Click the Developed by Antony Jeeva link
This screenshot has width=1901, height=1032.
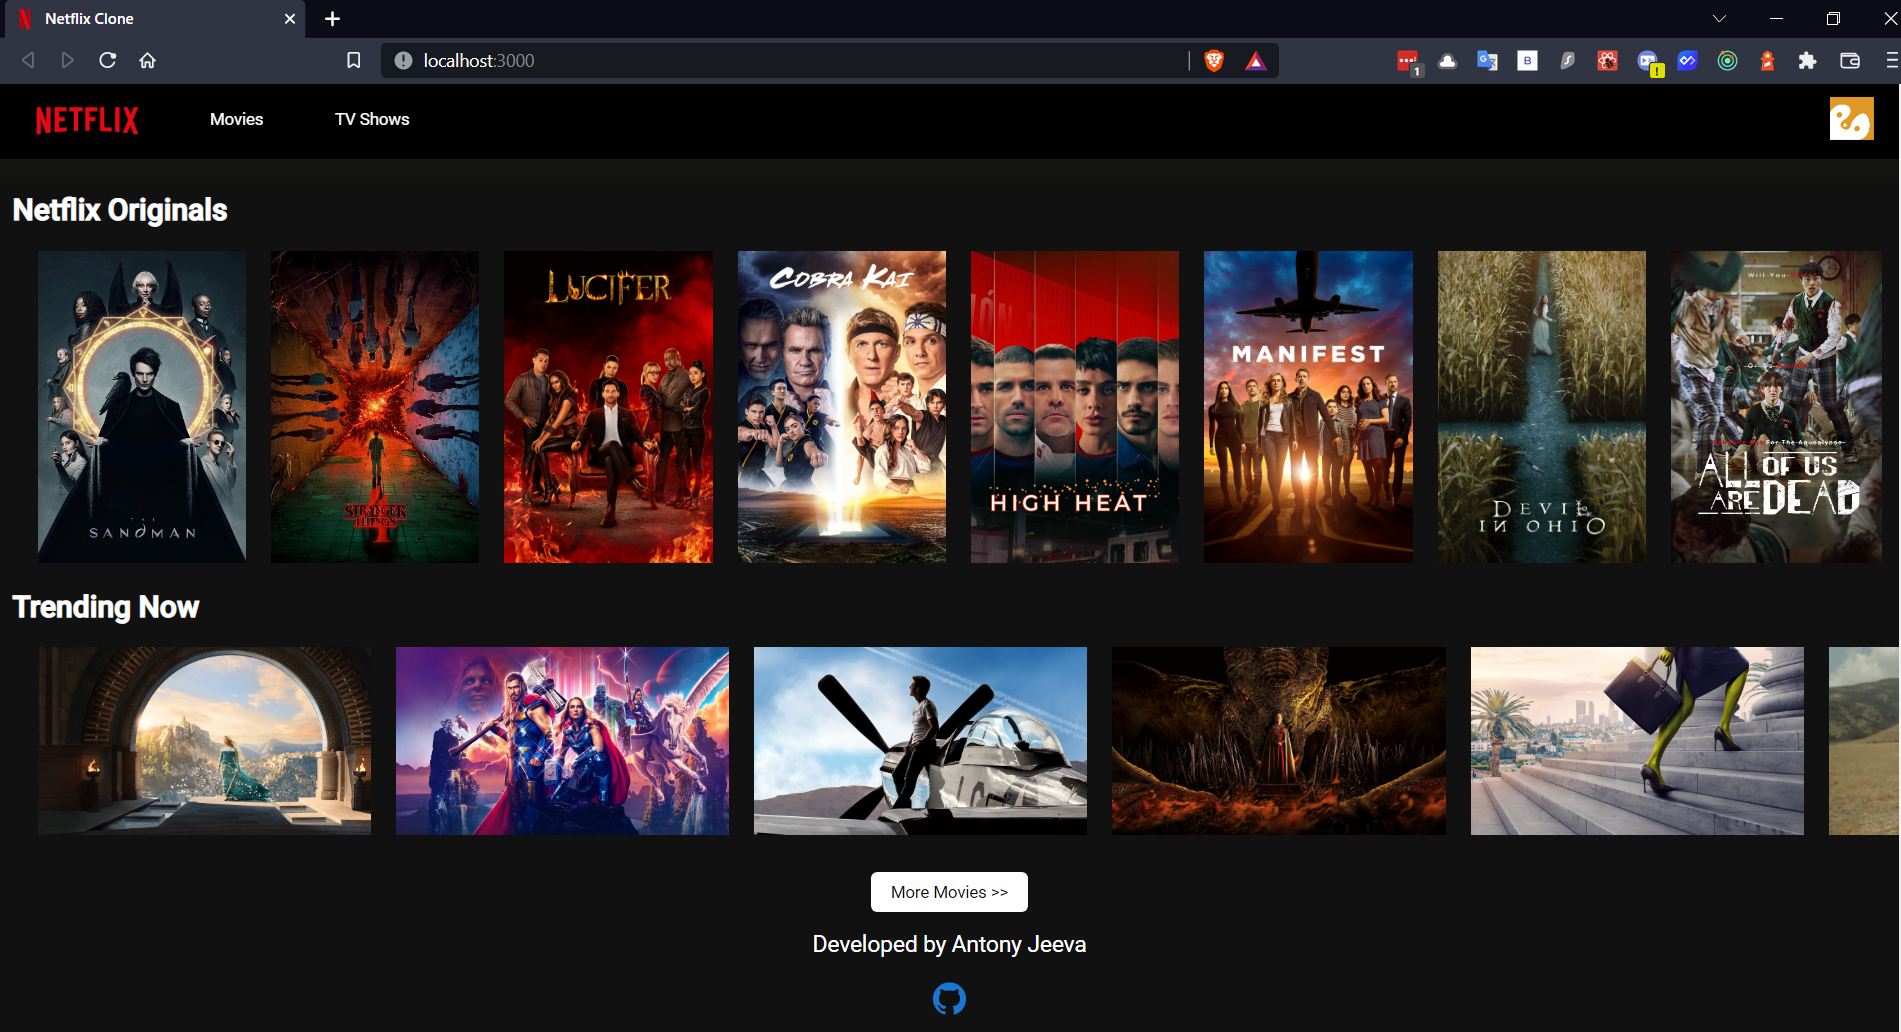949,943
